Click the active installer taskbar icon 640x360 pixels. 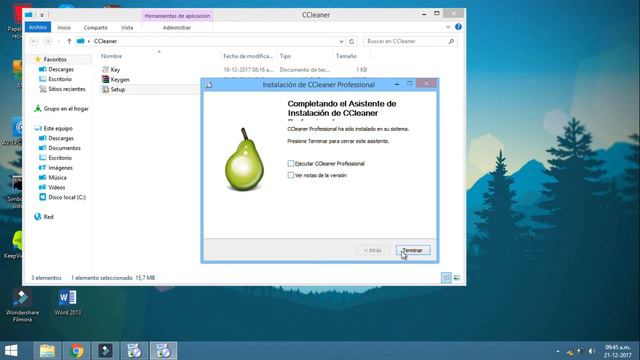[x=163, y=351]
